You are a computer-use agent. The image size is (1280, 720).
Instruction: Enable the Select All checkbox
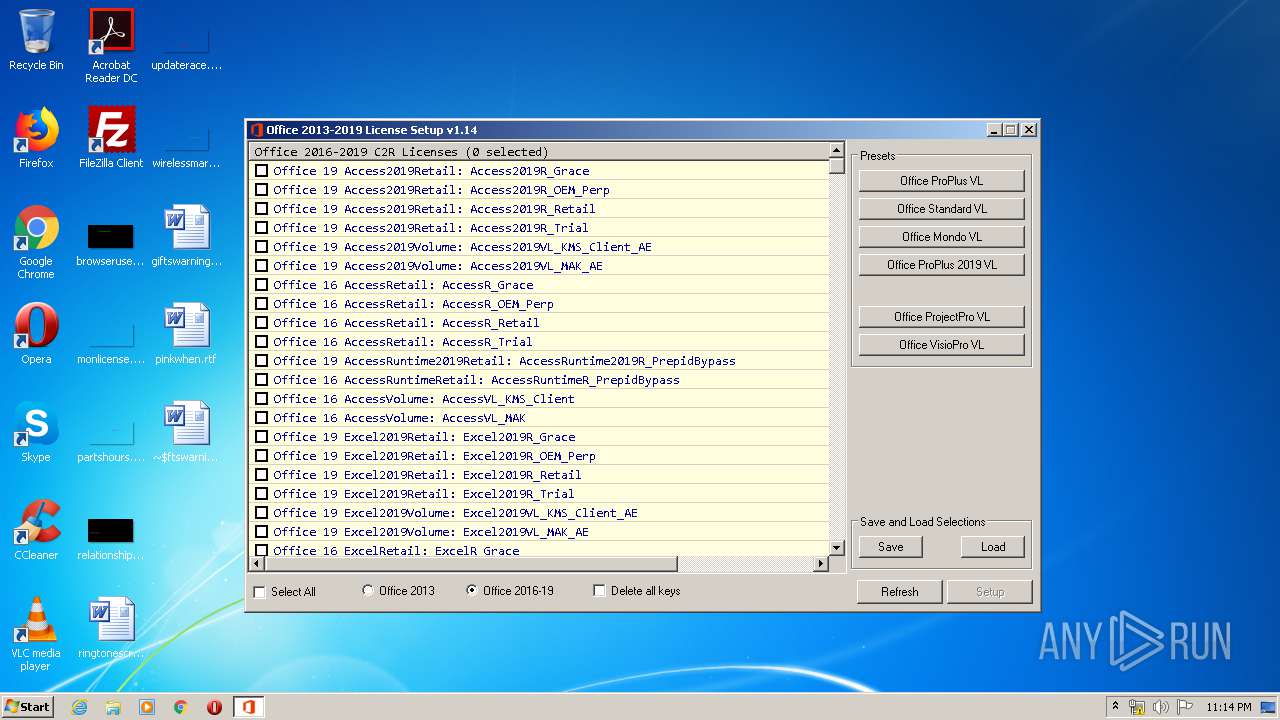click(x=260, y=592)
